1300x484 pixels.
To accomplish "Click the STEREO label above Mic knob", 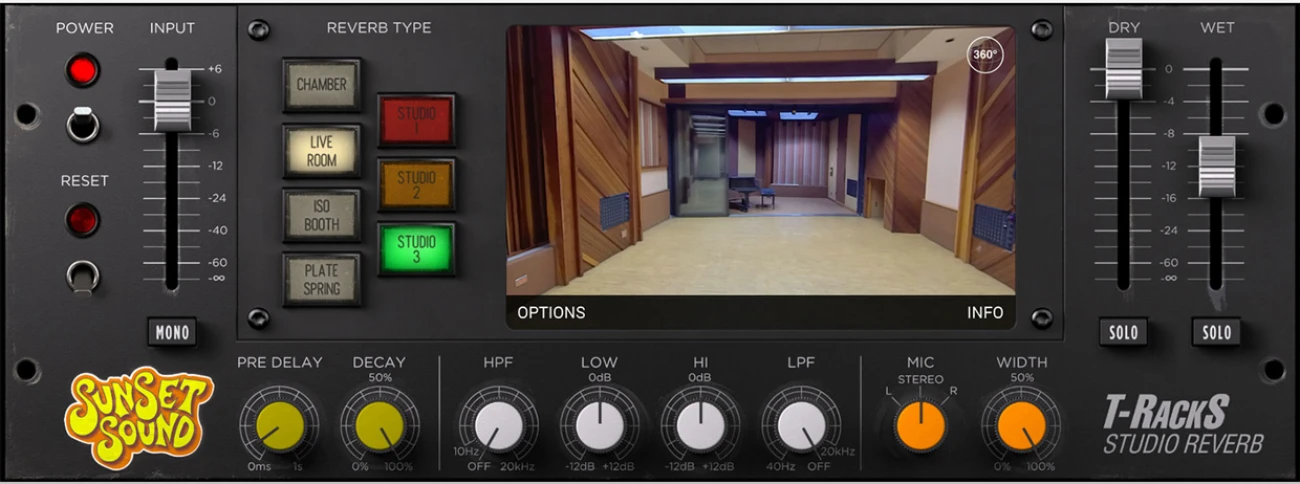I will [921, 379].
